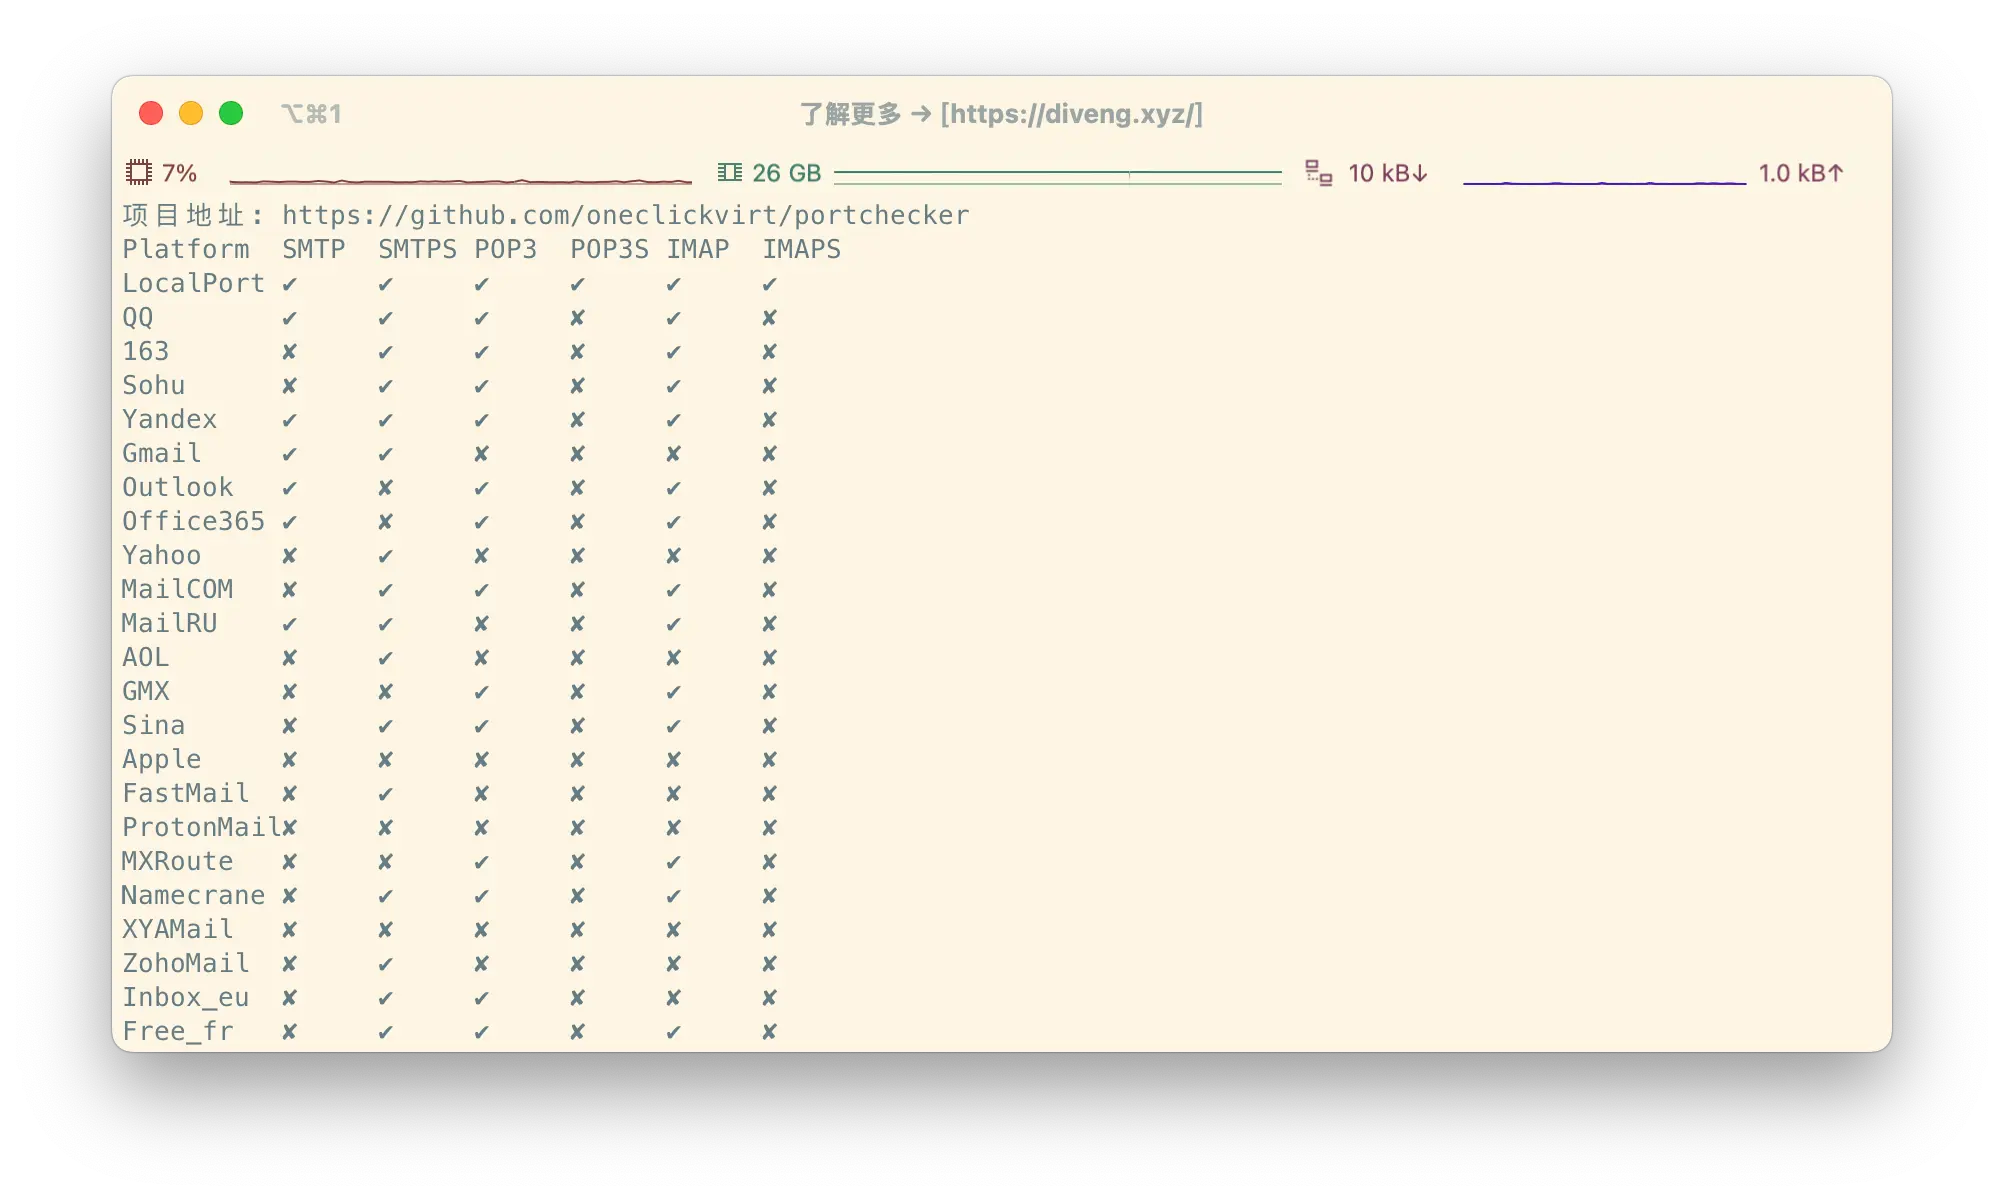
Task: Click the Sina row label
Action: click(154, 725)
